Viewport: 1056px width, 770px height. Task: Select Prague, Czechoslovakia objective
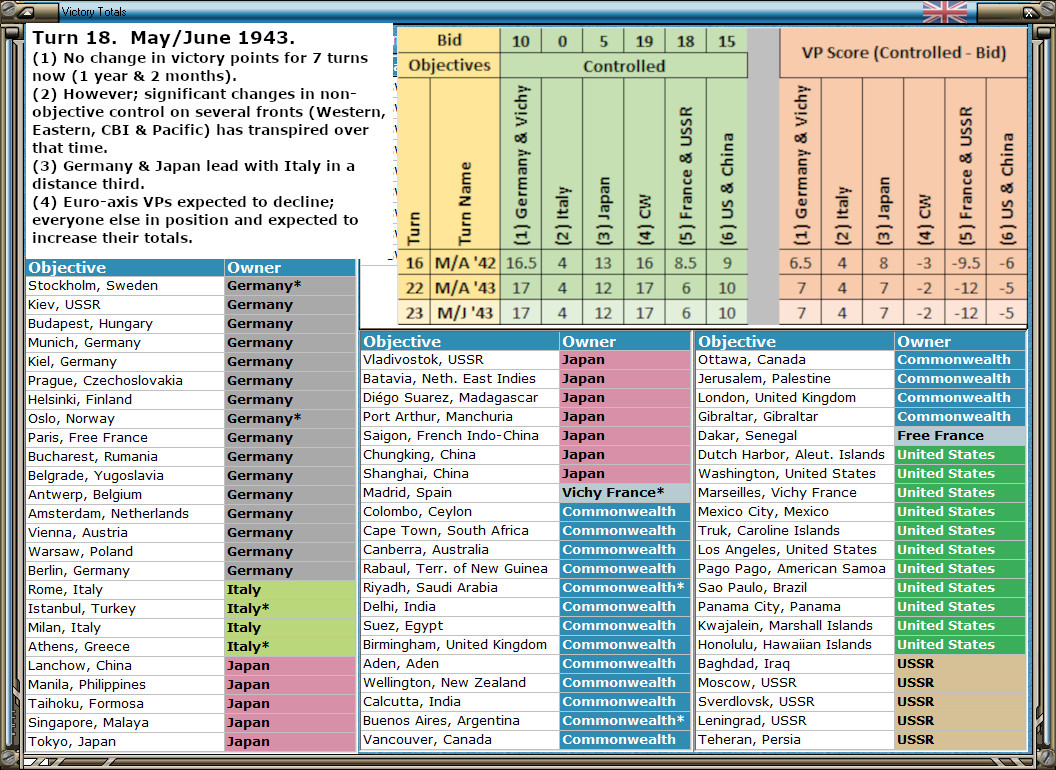(125, 380)
